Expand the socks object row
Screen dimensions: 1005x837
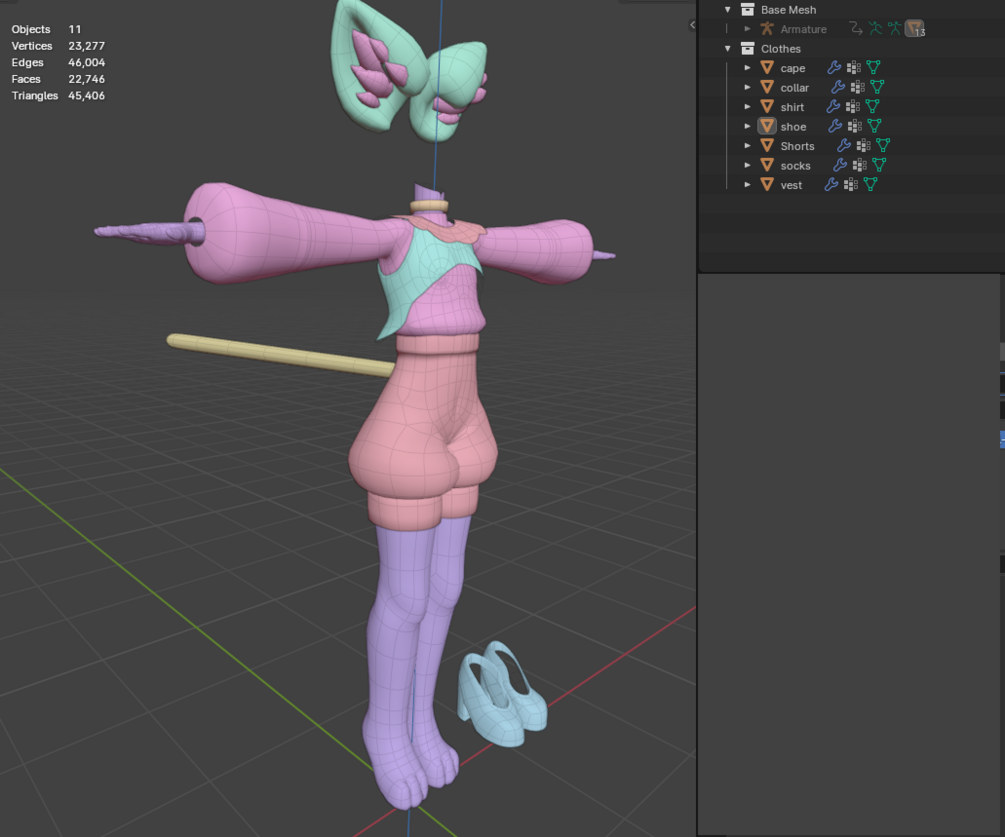click(747, 165)
